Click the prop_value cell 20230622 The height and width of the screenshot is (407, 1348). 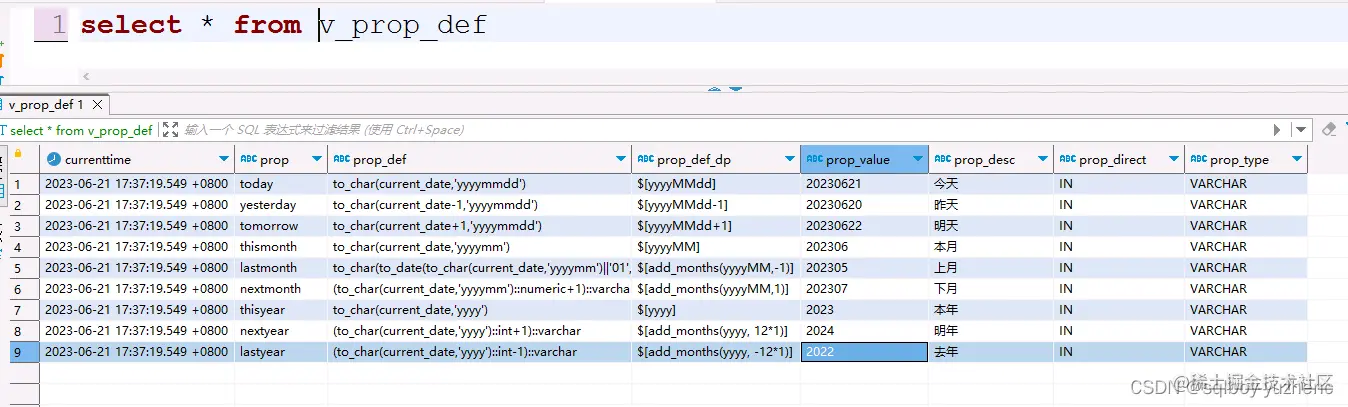[864, 226]
